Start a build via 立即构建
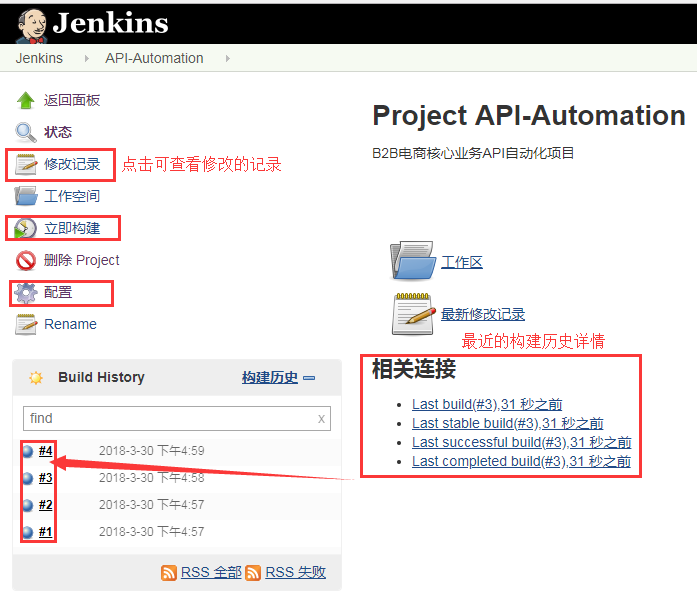 click(72, 228)
